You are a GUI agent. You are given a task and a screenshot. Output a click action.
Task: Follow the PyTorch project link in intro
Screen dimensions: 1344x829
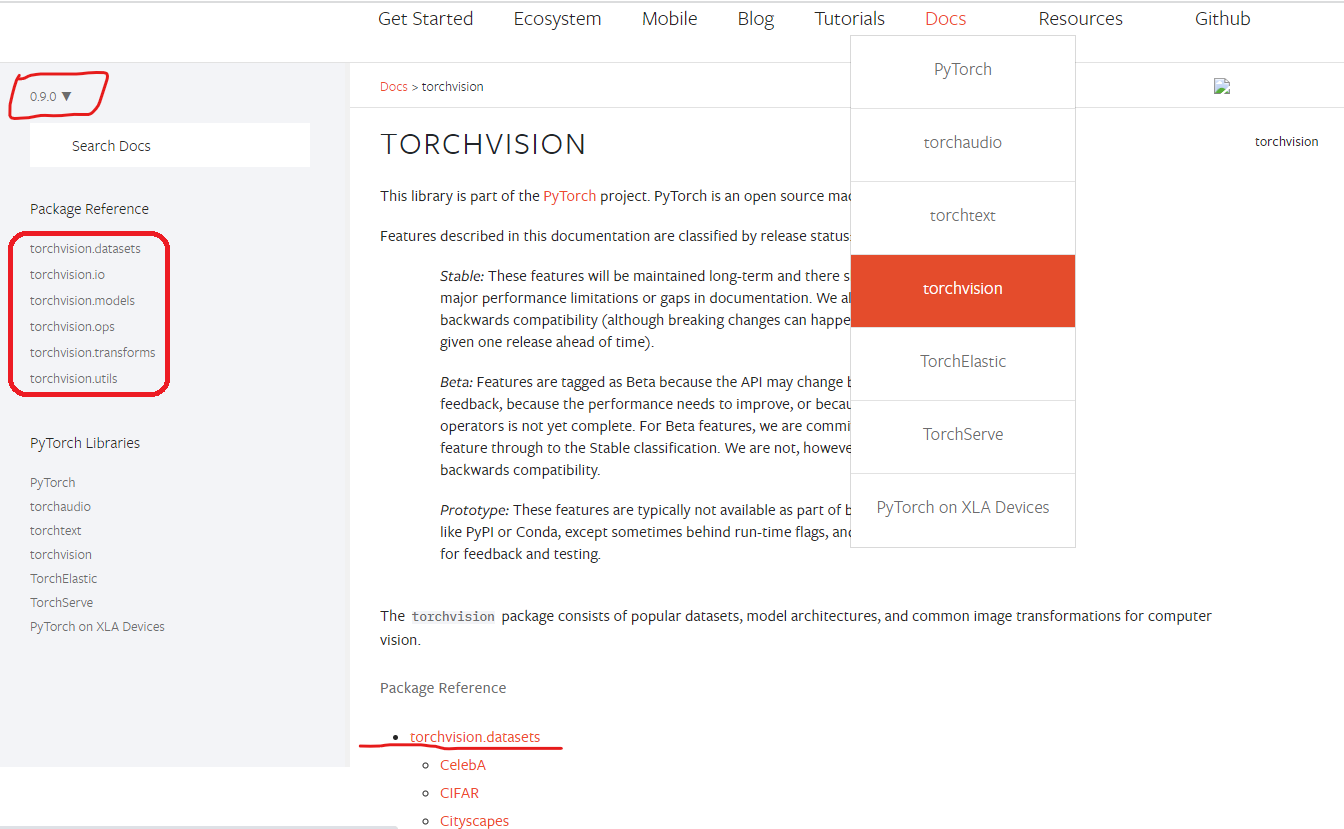pyautogui.click(x=569, y=196)
